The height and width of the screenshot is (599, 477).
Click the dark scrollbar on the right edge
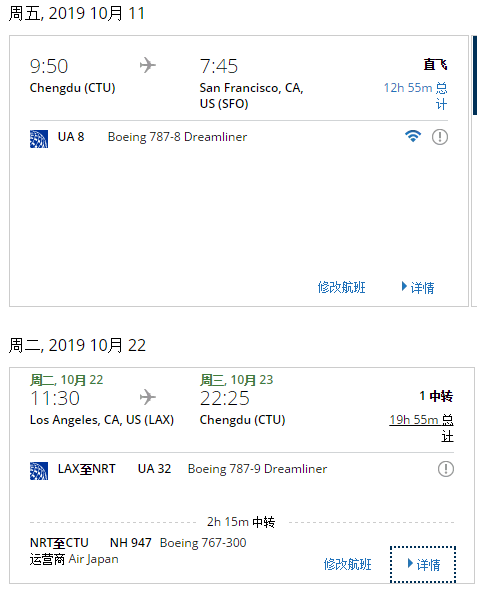475,75
